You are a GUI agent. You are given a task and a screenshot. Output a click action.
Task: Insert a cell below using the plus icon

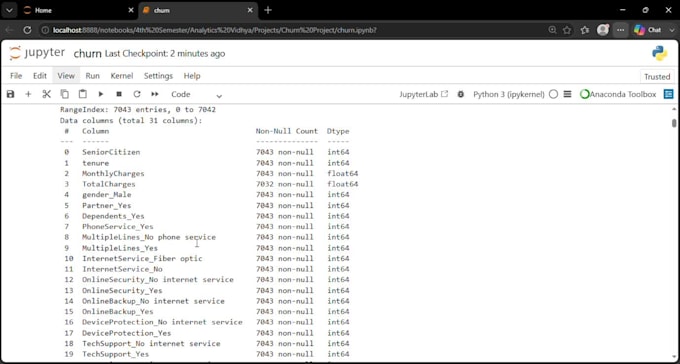tap(28, 94)
